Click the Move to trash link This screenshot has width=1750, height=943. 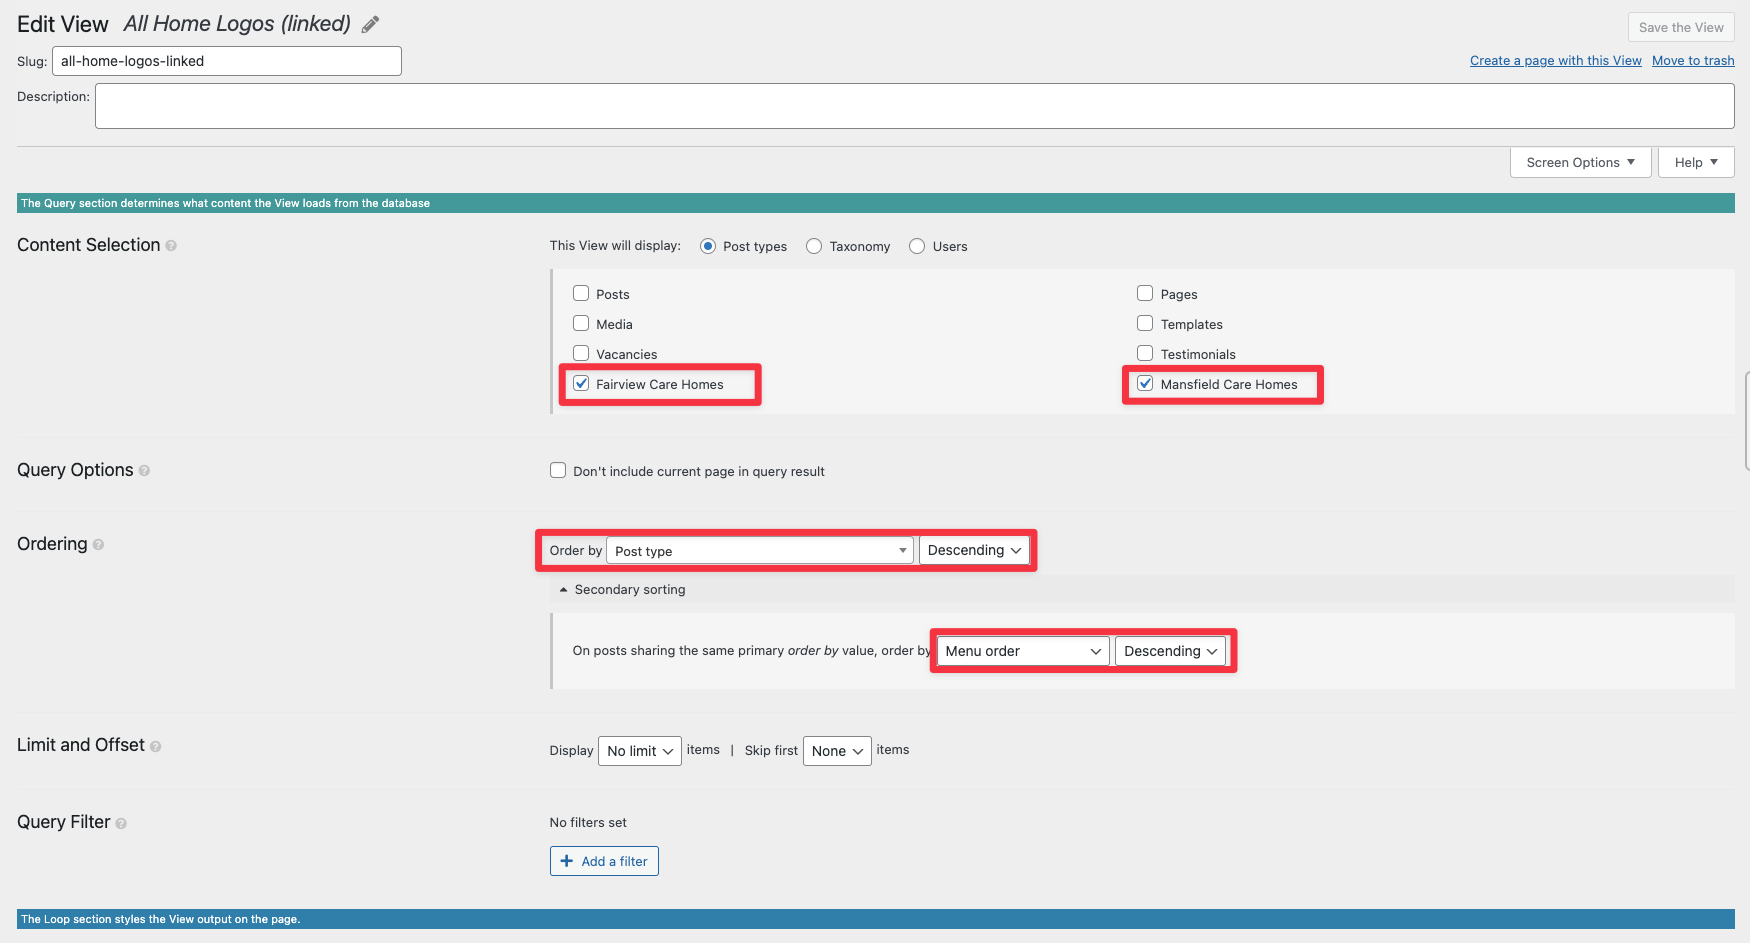point(1693,60)
